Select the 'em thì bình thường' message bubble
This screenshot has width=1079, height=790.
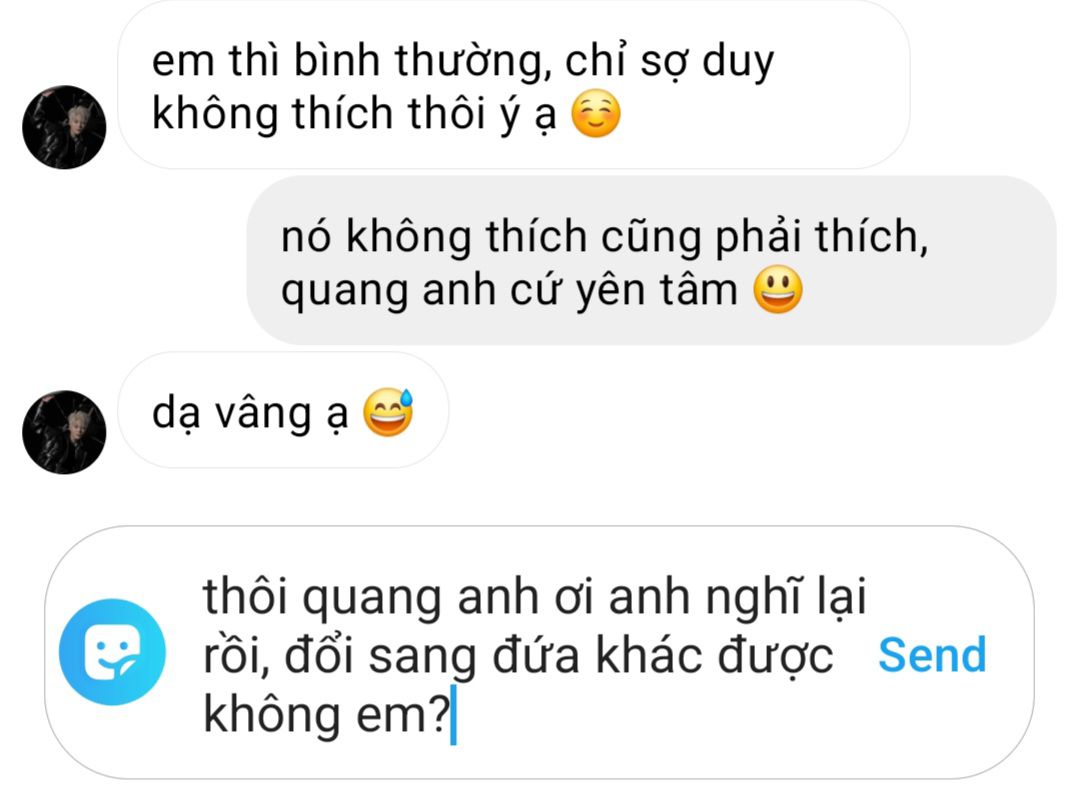[513, 85]
